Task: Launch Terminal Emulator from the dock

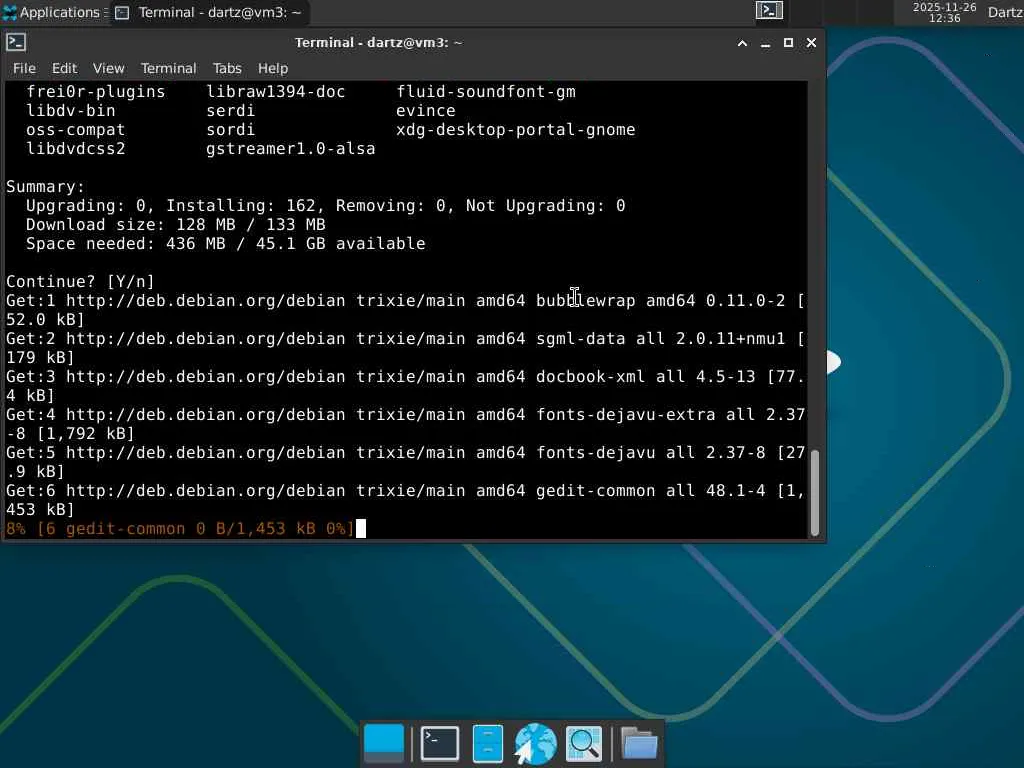Action: coord(440,743)
